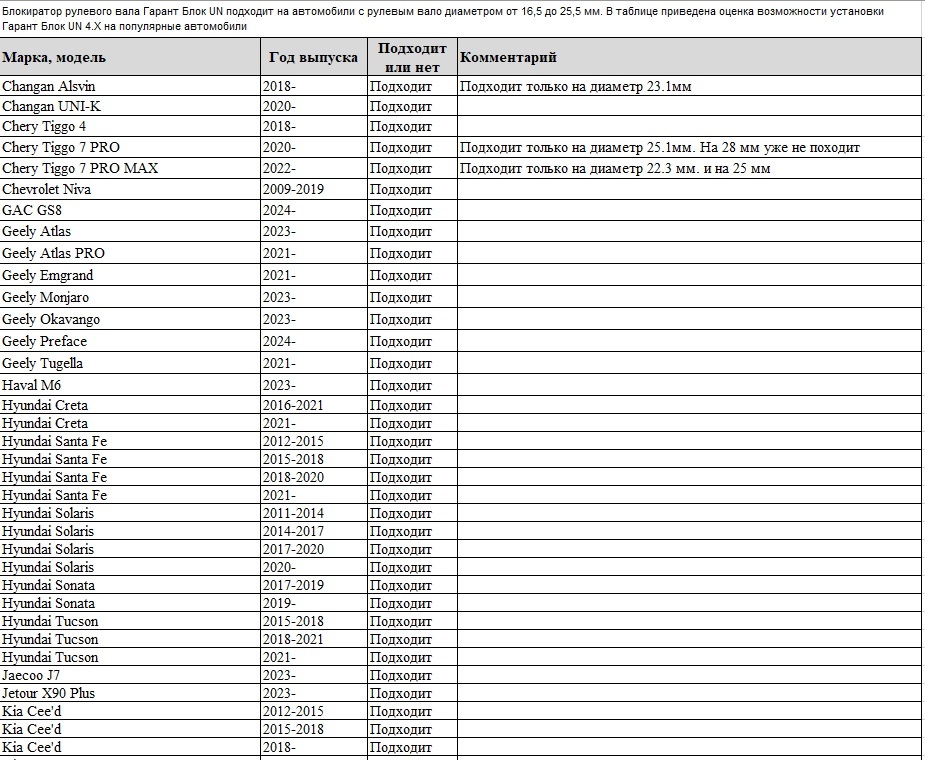Select the 'Geely Emgrand' cell
The width and height of the screenshot is (925, 760).
pyautogui.click(x=130, y=275)
